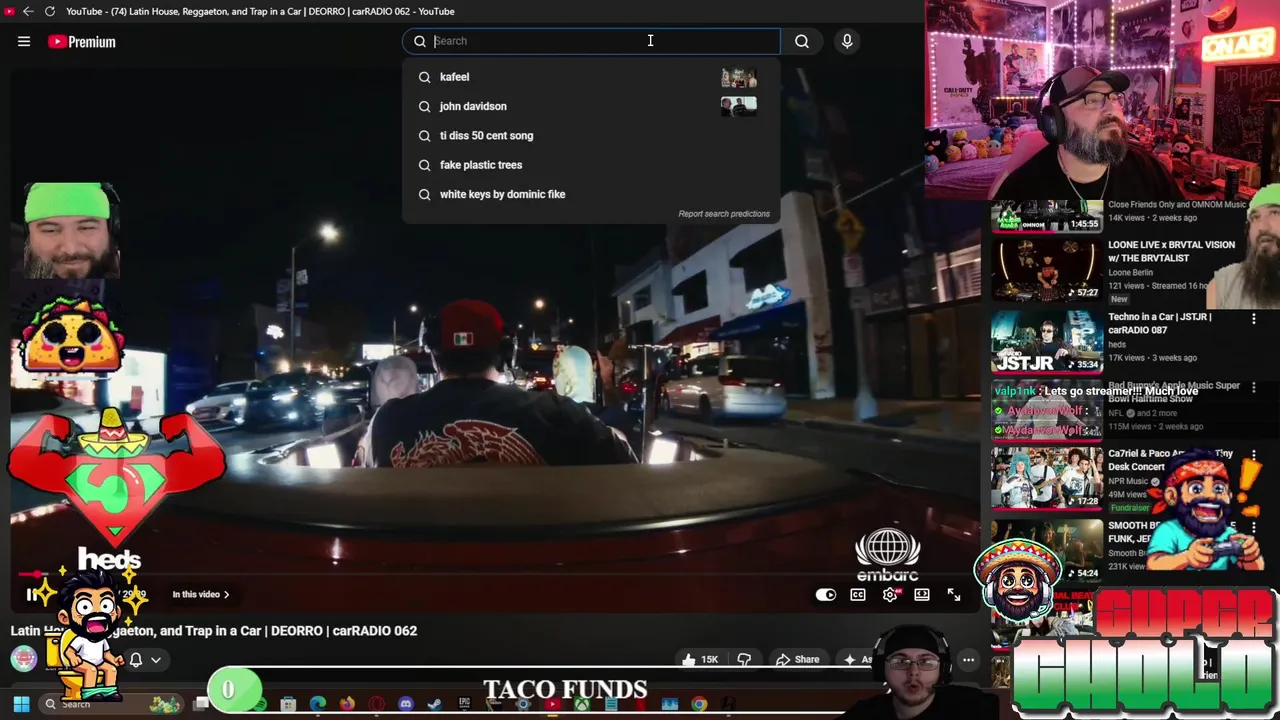Start voice search with the microphone
The image size is (1280, 720).
click(x=847, y=41)
